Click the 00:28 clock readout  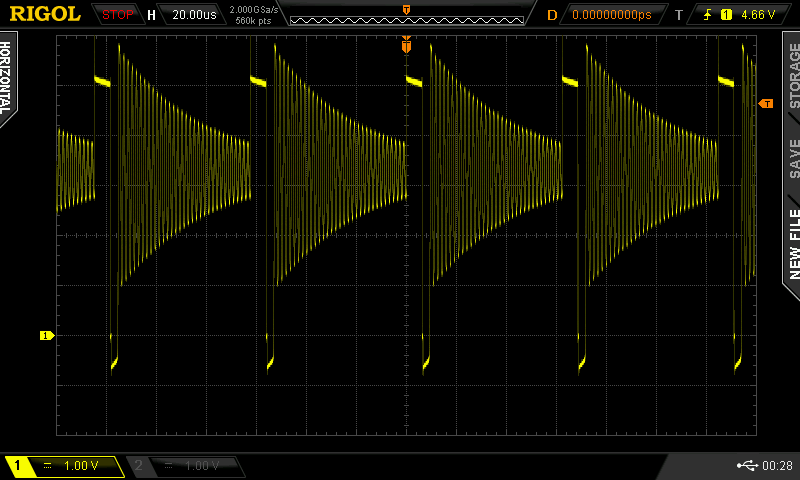[777, 465]
